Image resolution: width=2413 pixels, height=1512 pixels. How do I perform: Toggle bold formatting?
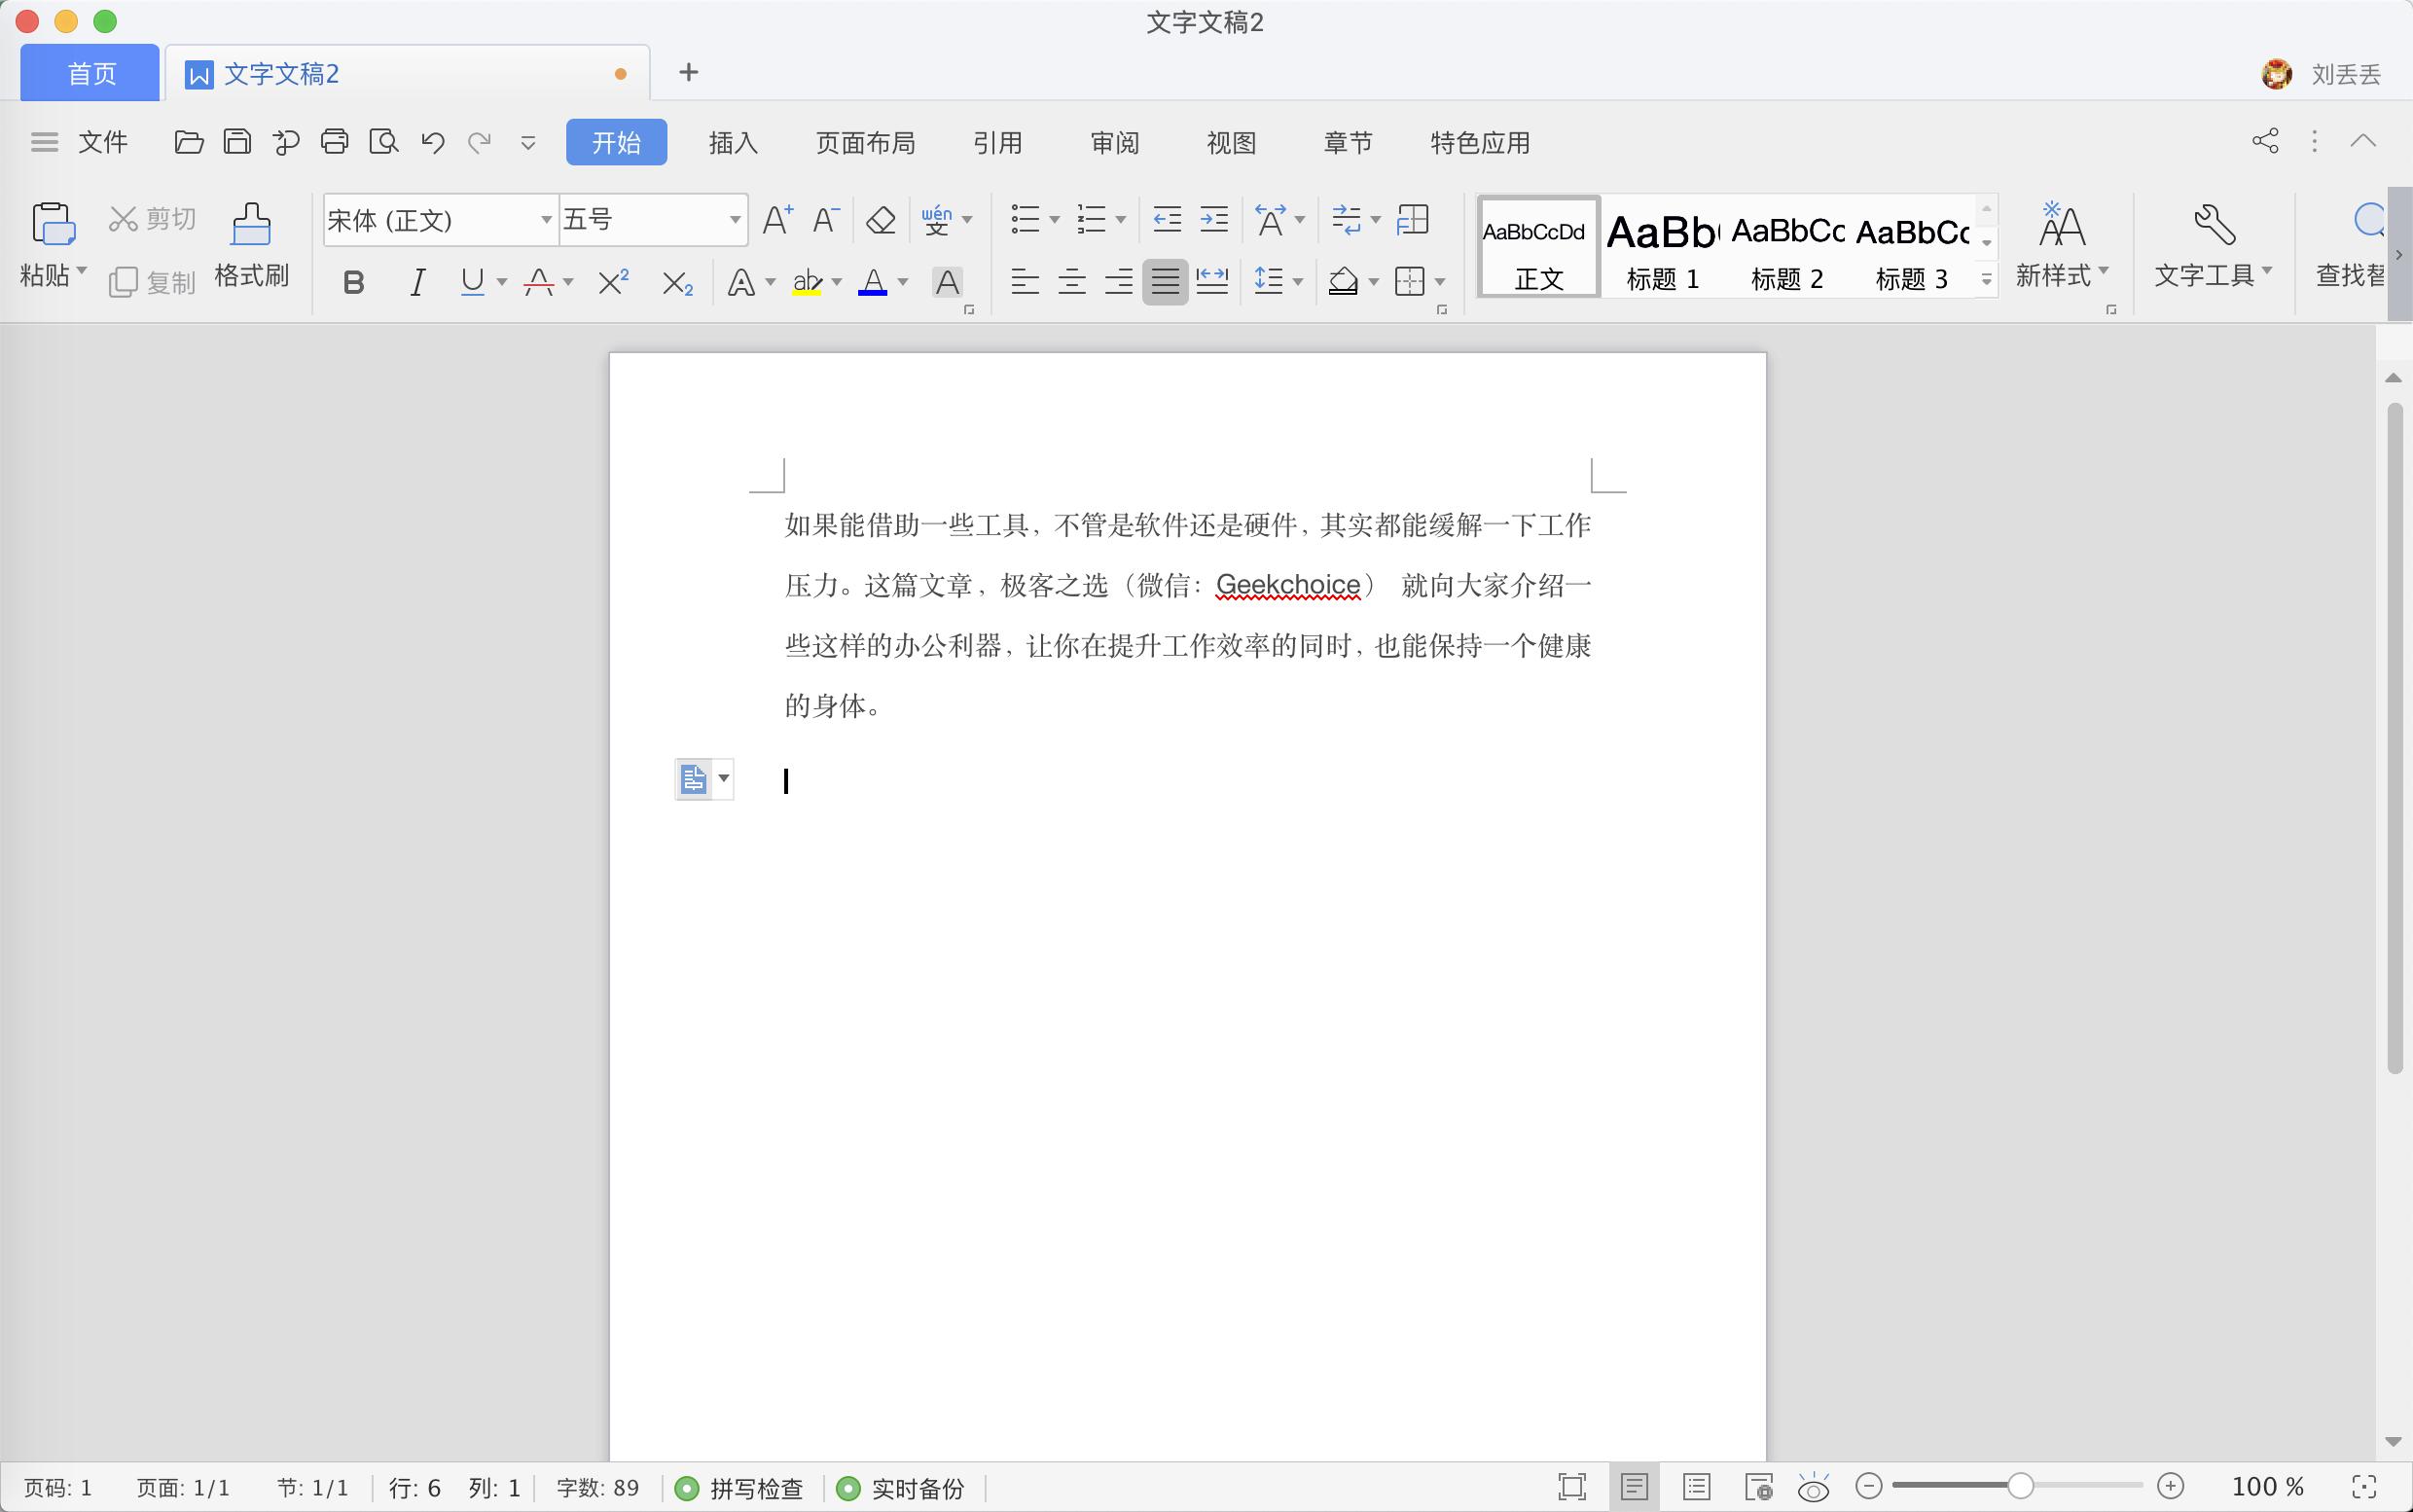coord(352,281)
